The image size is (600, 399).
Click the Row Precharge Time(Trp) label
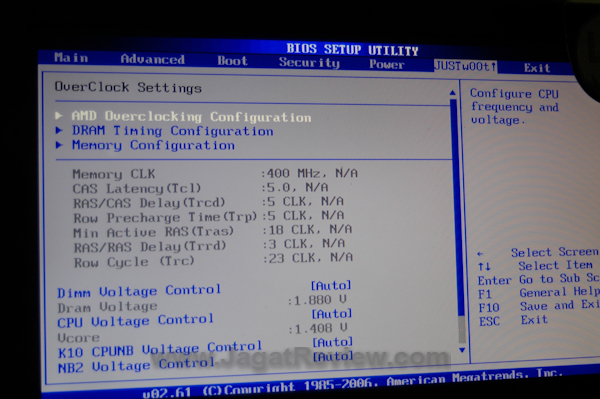[x=165, y=218]
